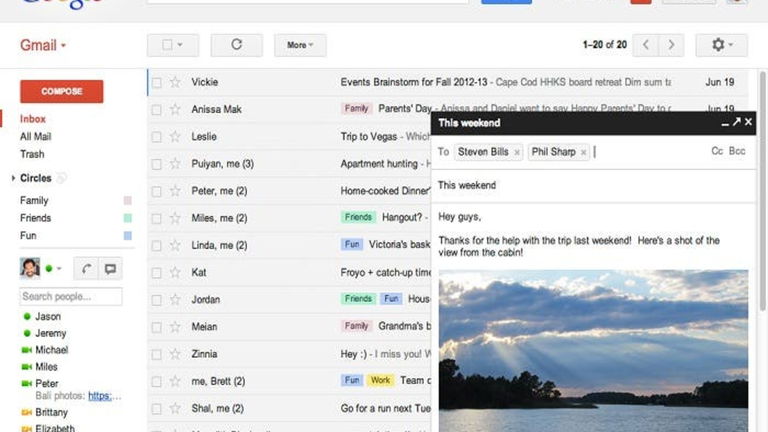Star the Vickie email
This screenshot has height=432, width=768.
pyautogui.click(x=175, y=82)
